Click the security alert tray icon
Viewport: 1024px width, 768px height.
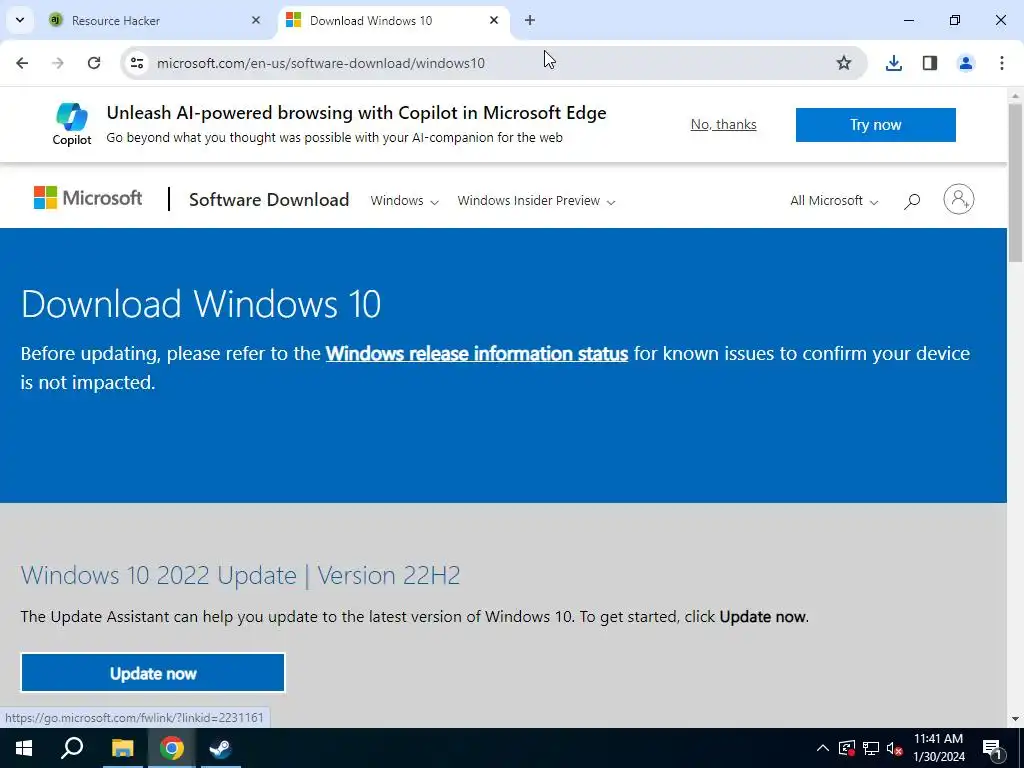coord(847,748)
